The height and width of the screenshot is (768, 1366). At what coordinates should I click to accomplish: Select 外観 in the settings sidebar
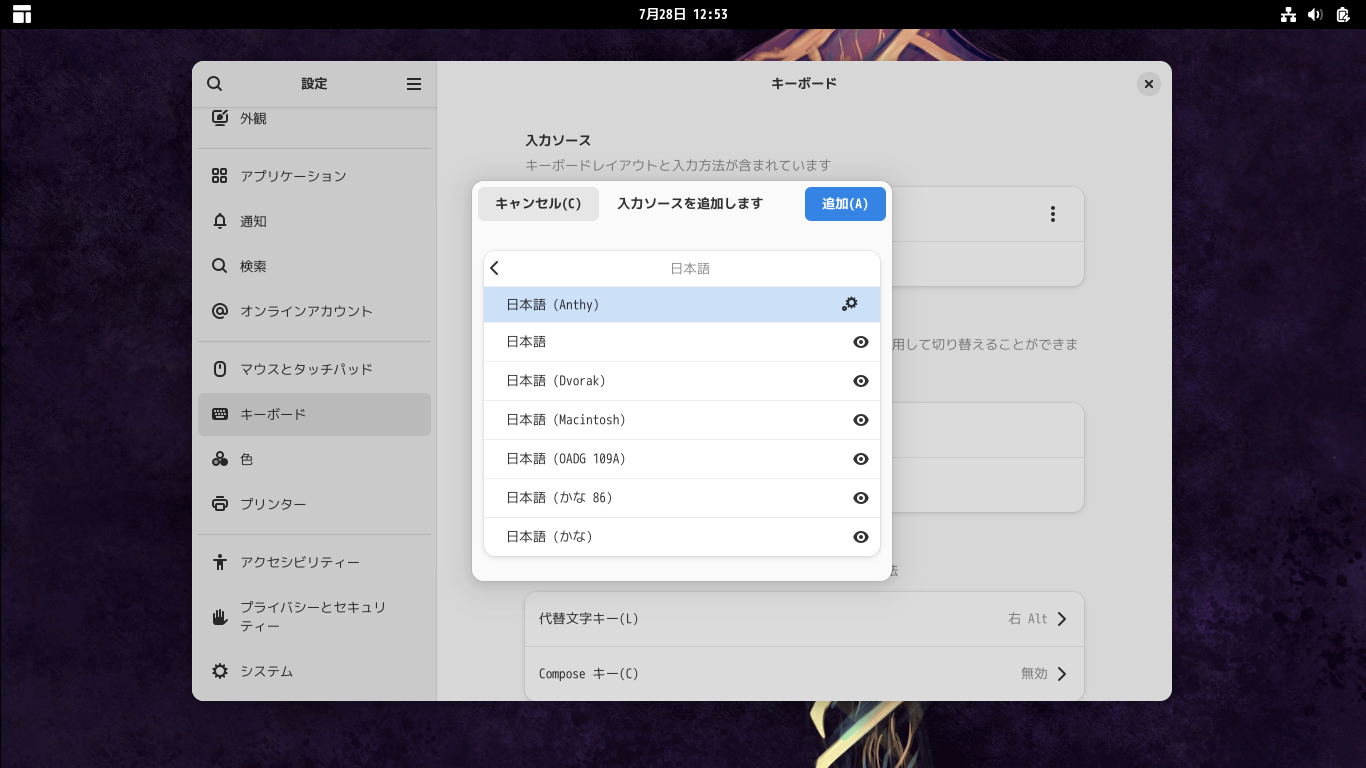(314, 118)
